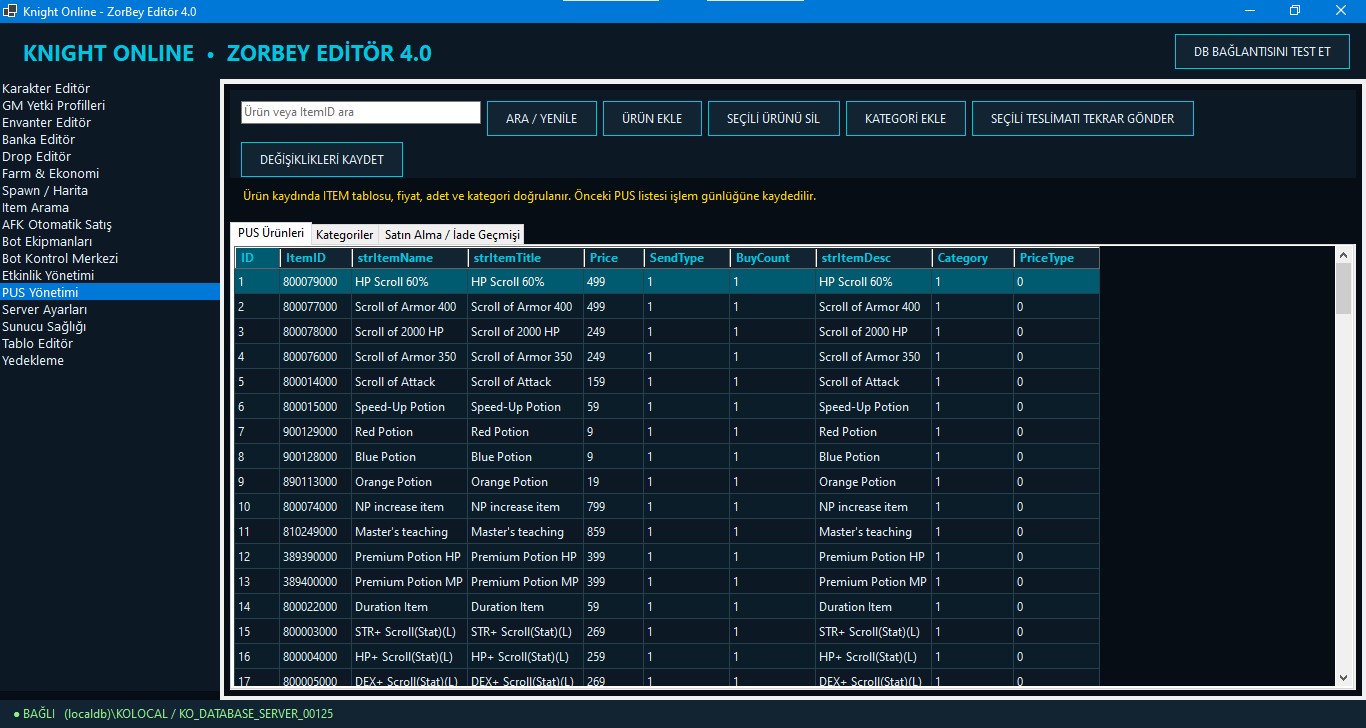This screenshot has height=728, width=1366.
Task: Sort by the Price column header
Action: pos(614,258)
